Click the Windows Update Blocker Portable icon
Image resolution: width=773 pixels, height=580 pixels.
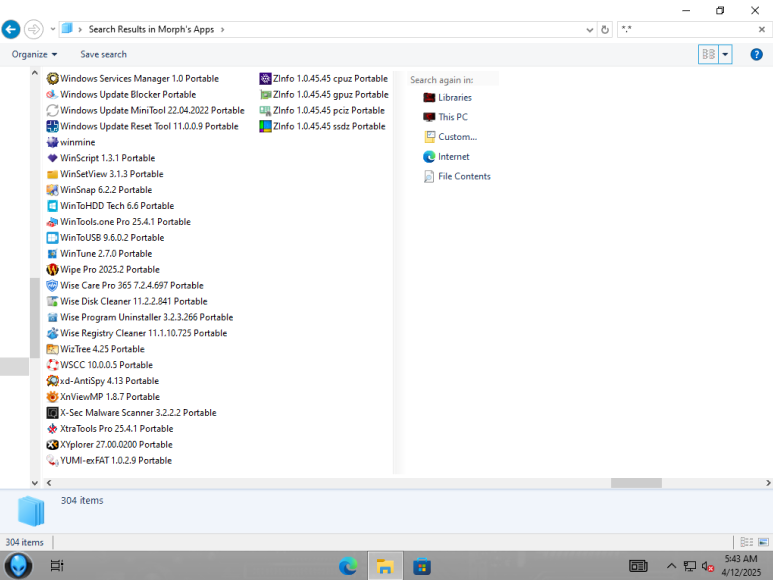pyautogui.click(x=52, y=94)
